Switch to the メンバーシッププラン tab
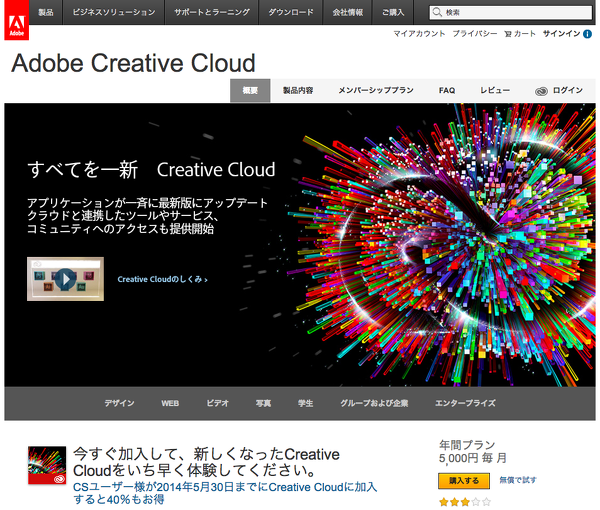 376,91
